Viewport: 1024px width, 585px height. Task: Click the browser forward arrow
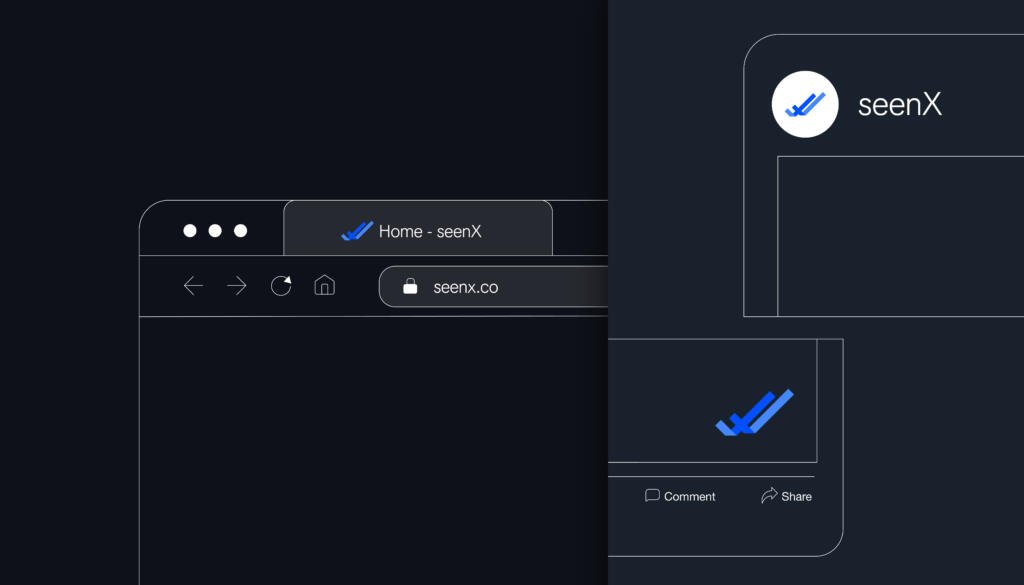237,287
